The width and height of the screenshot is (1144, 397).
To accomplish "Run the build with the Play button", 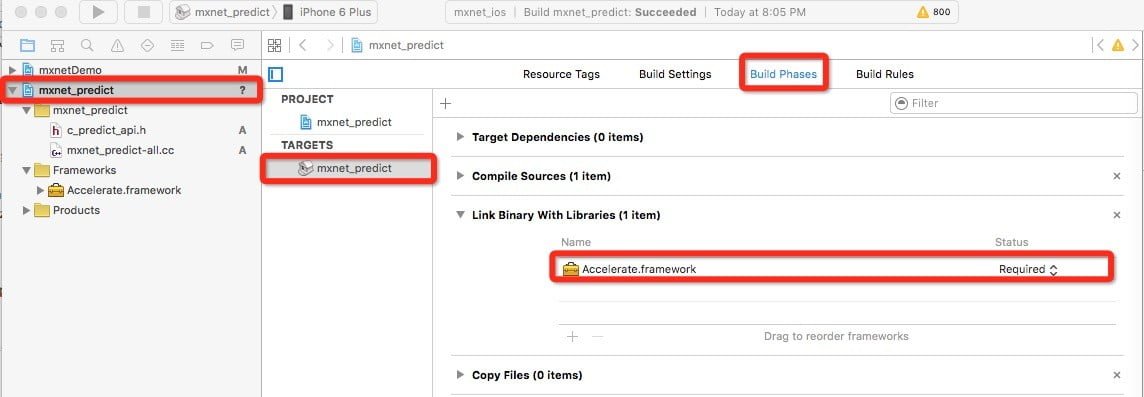I will pyautogui.click(x=98, y=12).
